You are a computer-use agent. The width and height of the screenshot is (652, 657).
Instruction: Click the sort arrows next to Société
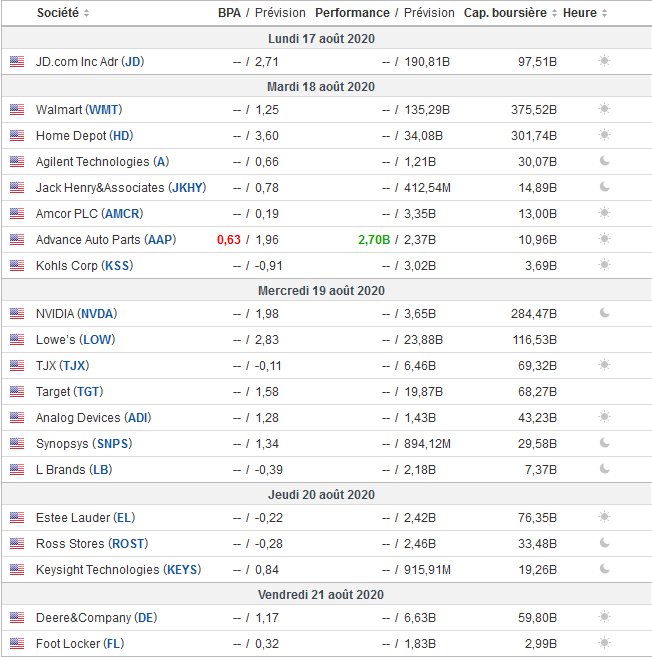pyautogui.click(x=86, y=14)
